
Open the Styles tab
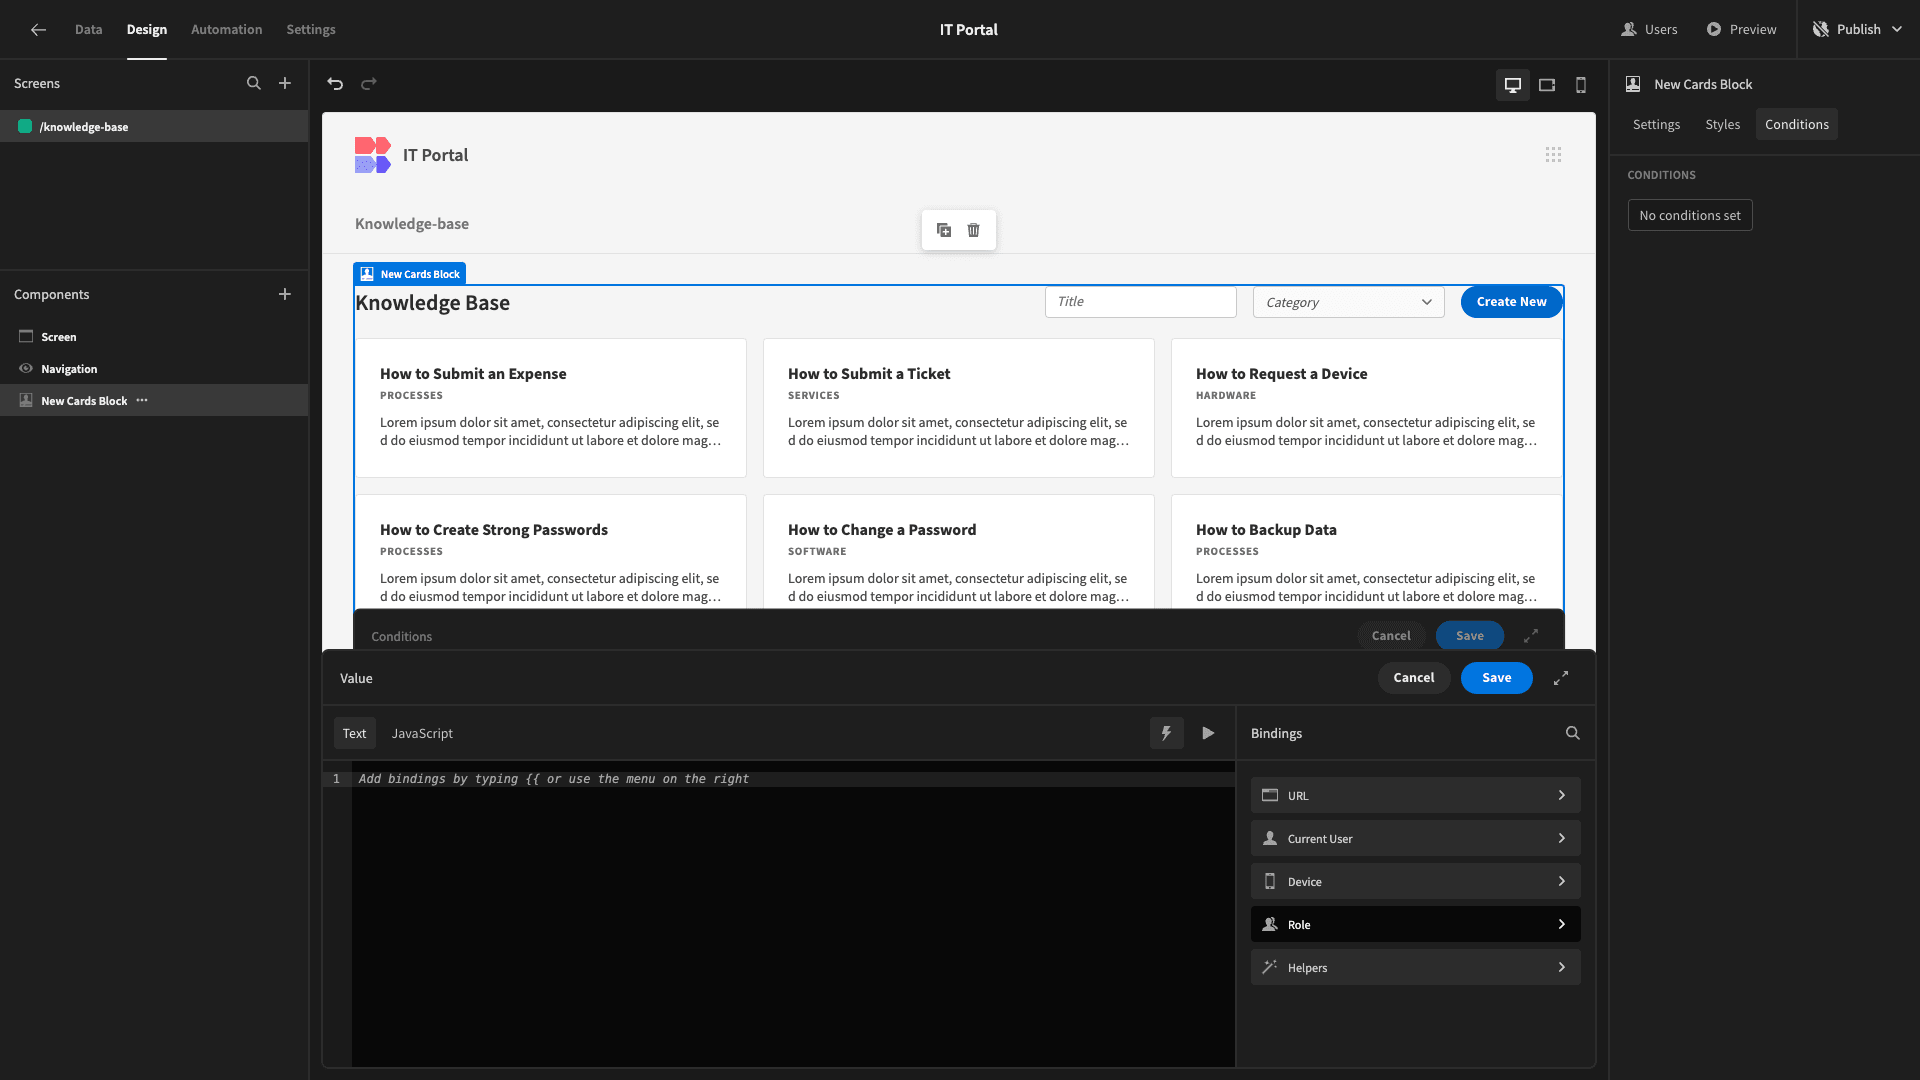[x=1722, y=124]
